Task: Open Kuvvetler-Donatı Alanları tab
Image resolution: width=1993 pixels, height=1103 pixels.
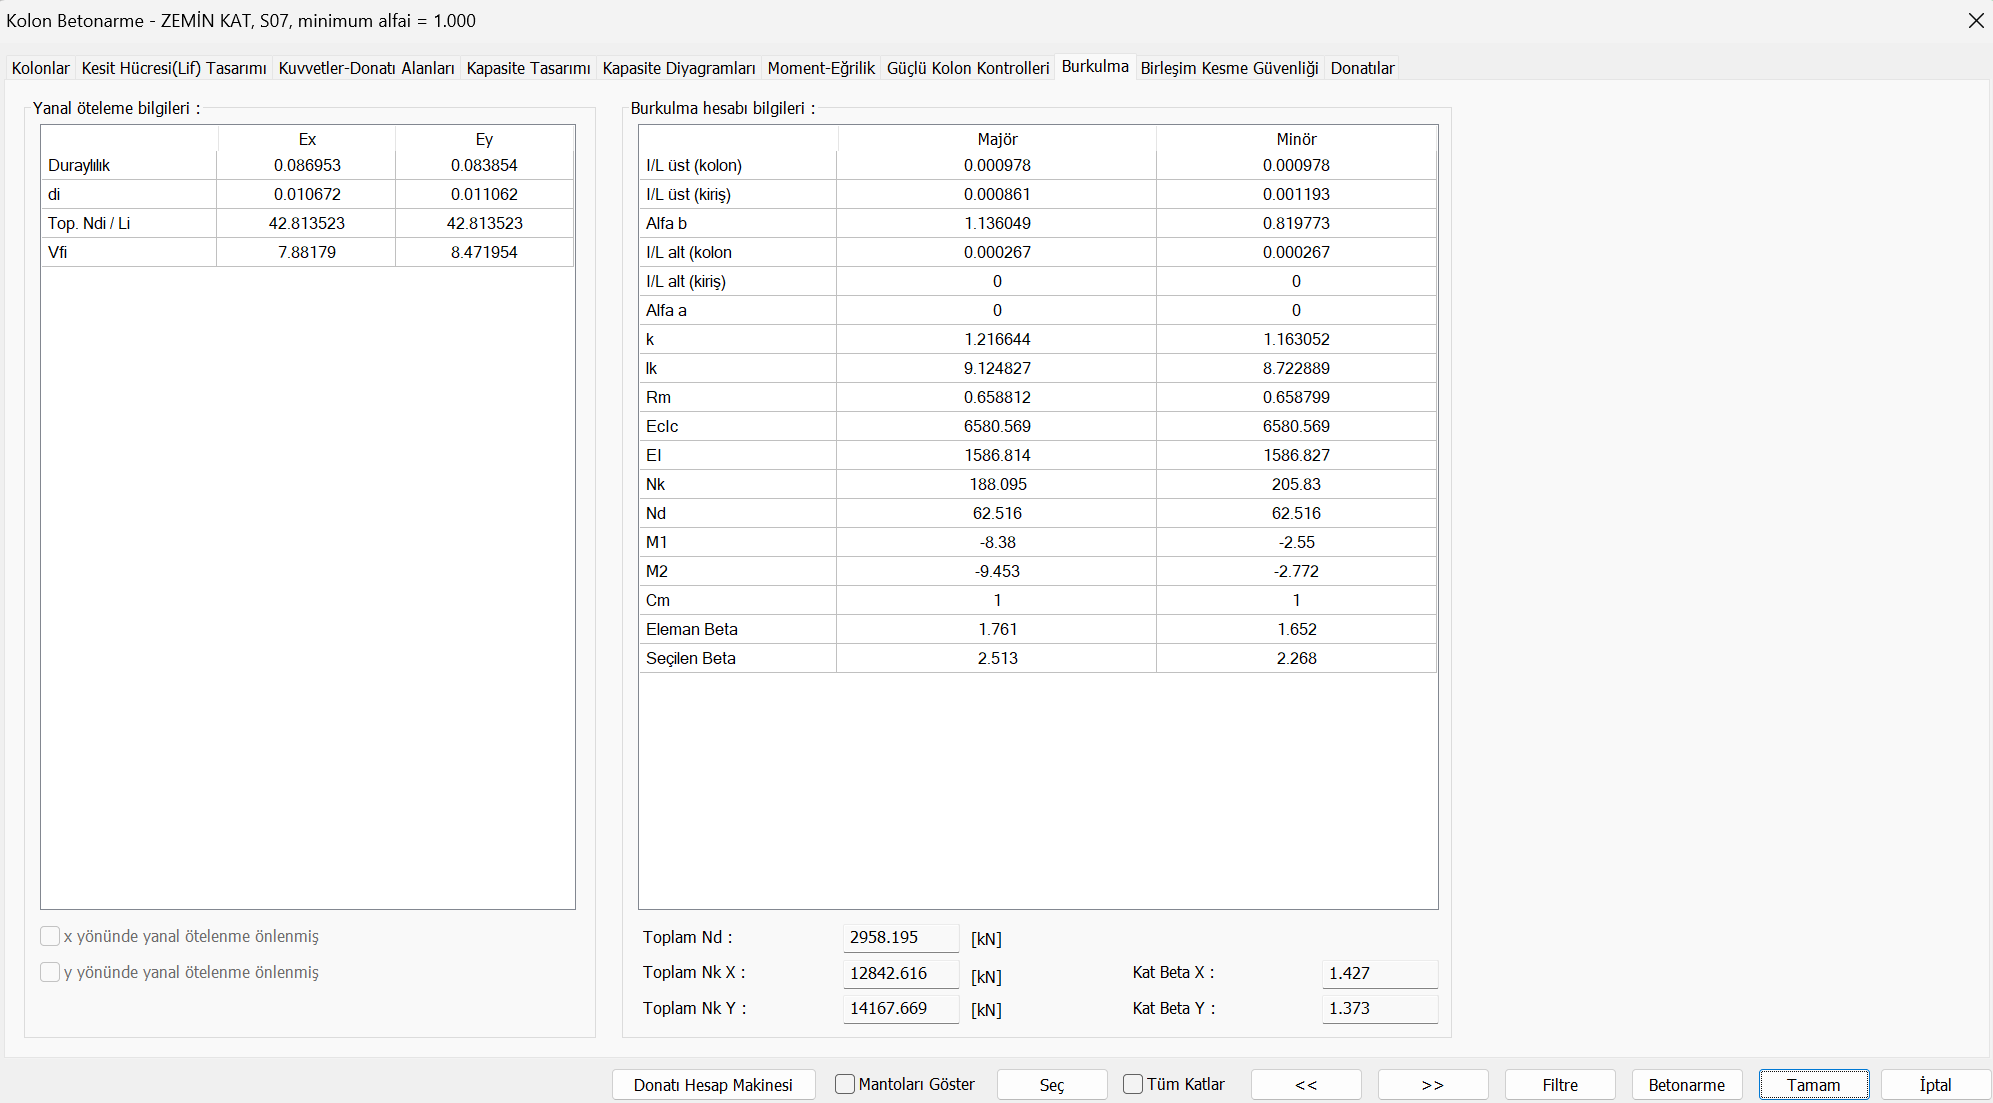Action: 366,68
